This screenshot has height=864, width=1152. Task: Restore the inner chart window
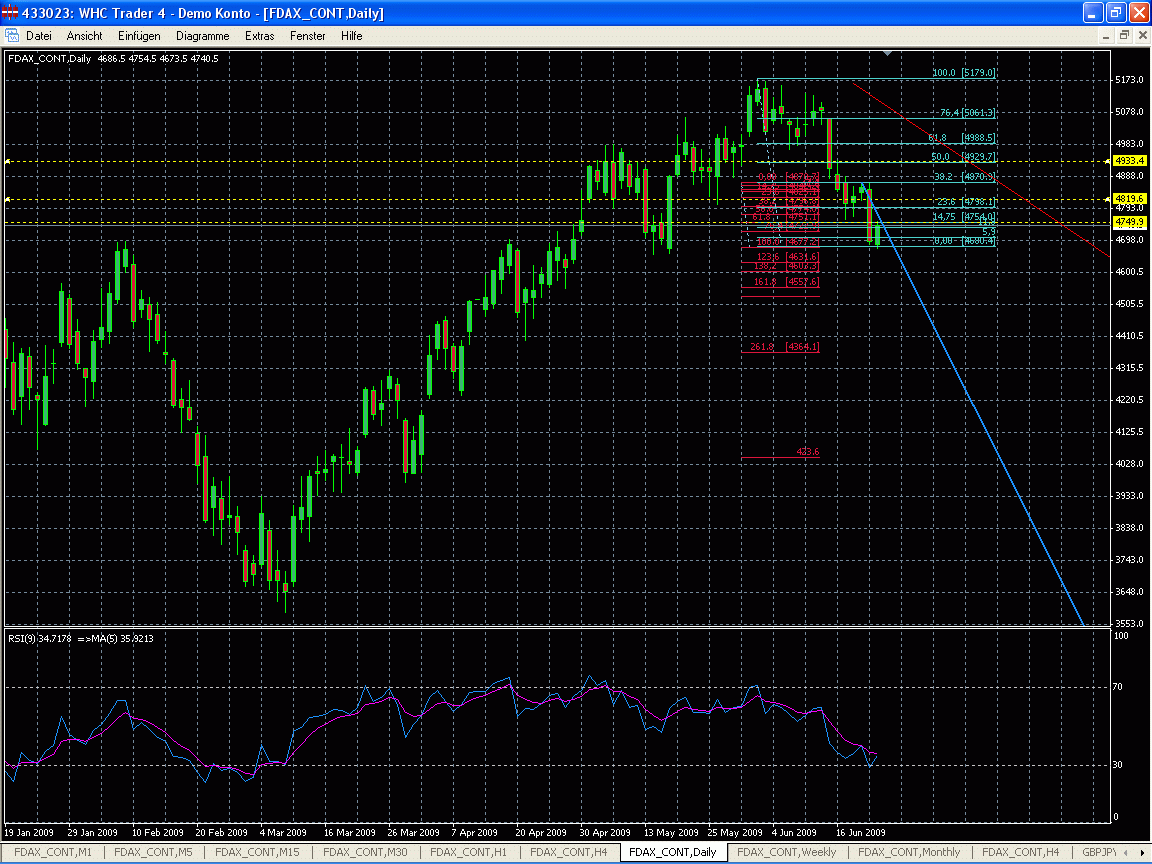pos(1124,35)
